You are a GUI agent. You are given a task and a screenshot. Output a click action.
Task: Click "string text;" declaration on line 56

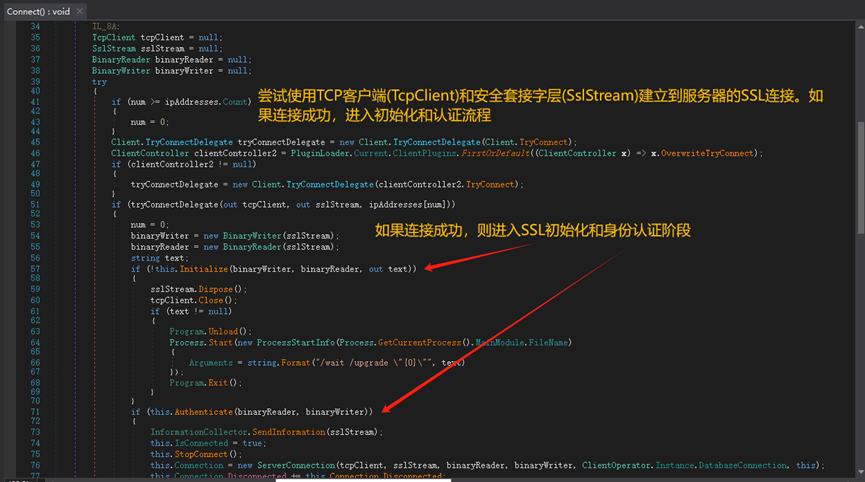pyautogui.click(x=159, y=258)
